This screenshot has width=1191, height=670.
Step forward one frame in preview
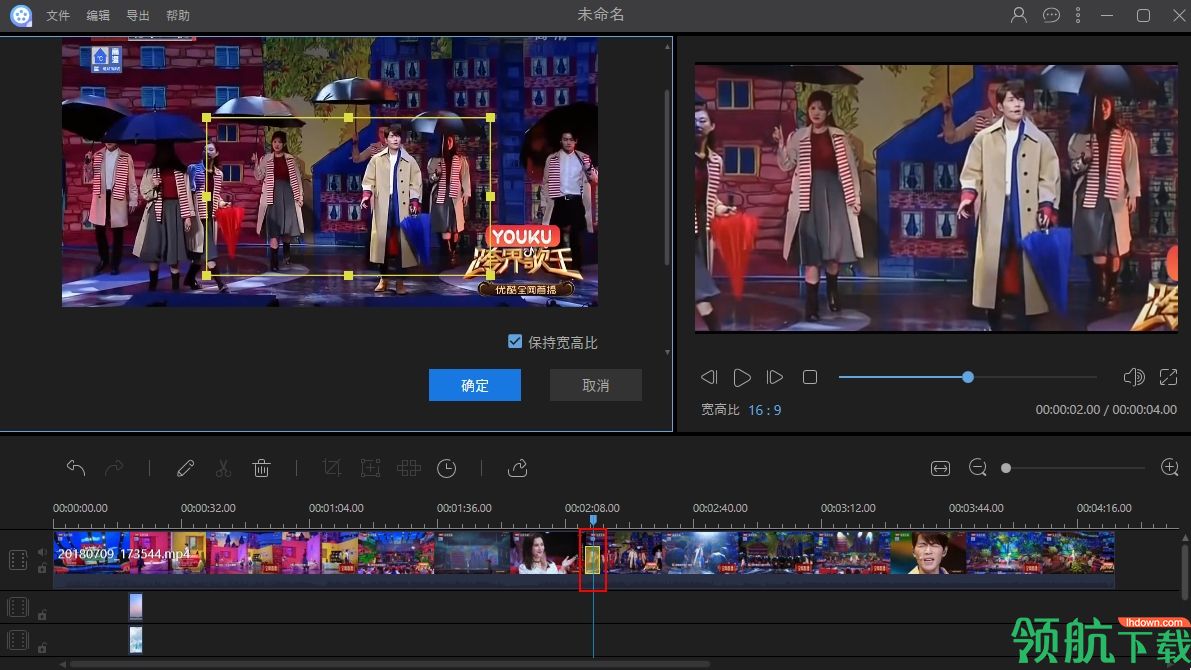pyautogui.click(x=775, y=377)
